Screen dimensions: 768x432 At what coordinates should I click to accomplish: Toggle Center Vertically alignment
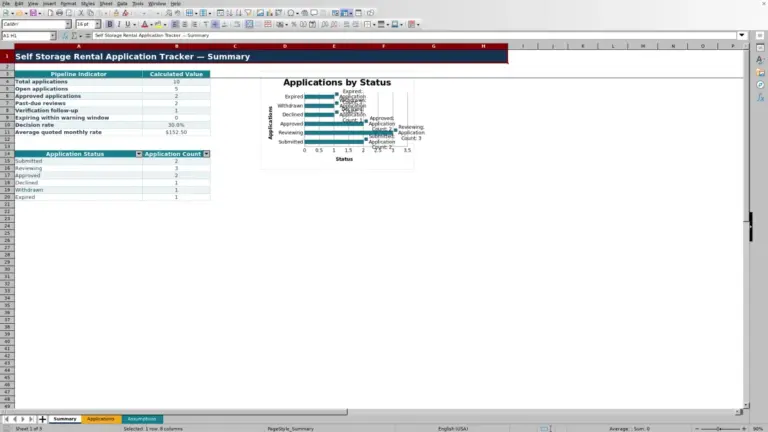coord(215,24)
